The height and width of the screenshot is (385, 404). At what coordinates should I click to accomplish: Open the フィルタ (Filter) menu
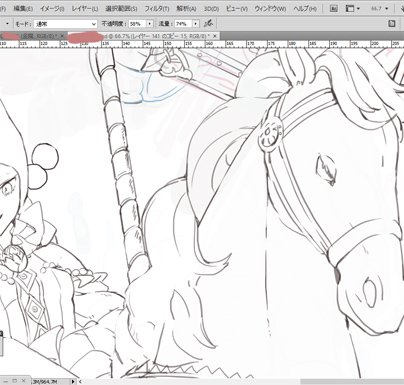[157, 9]
